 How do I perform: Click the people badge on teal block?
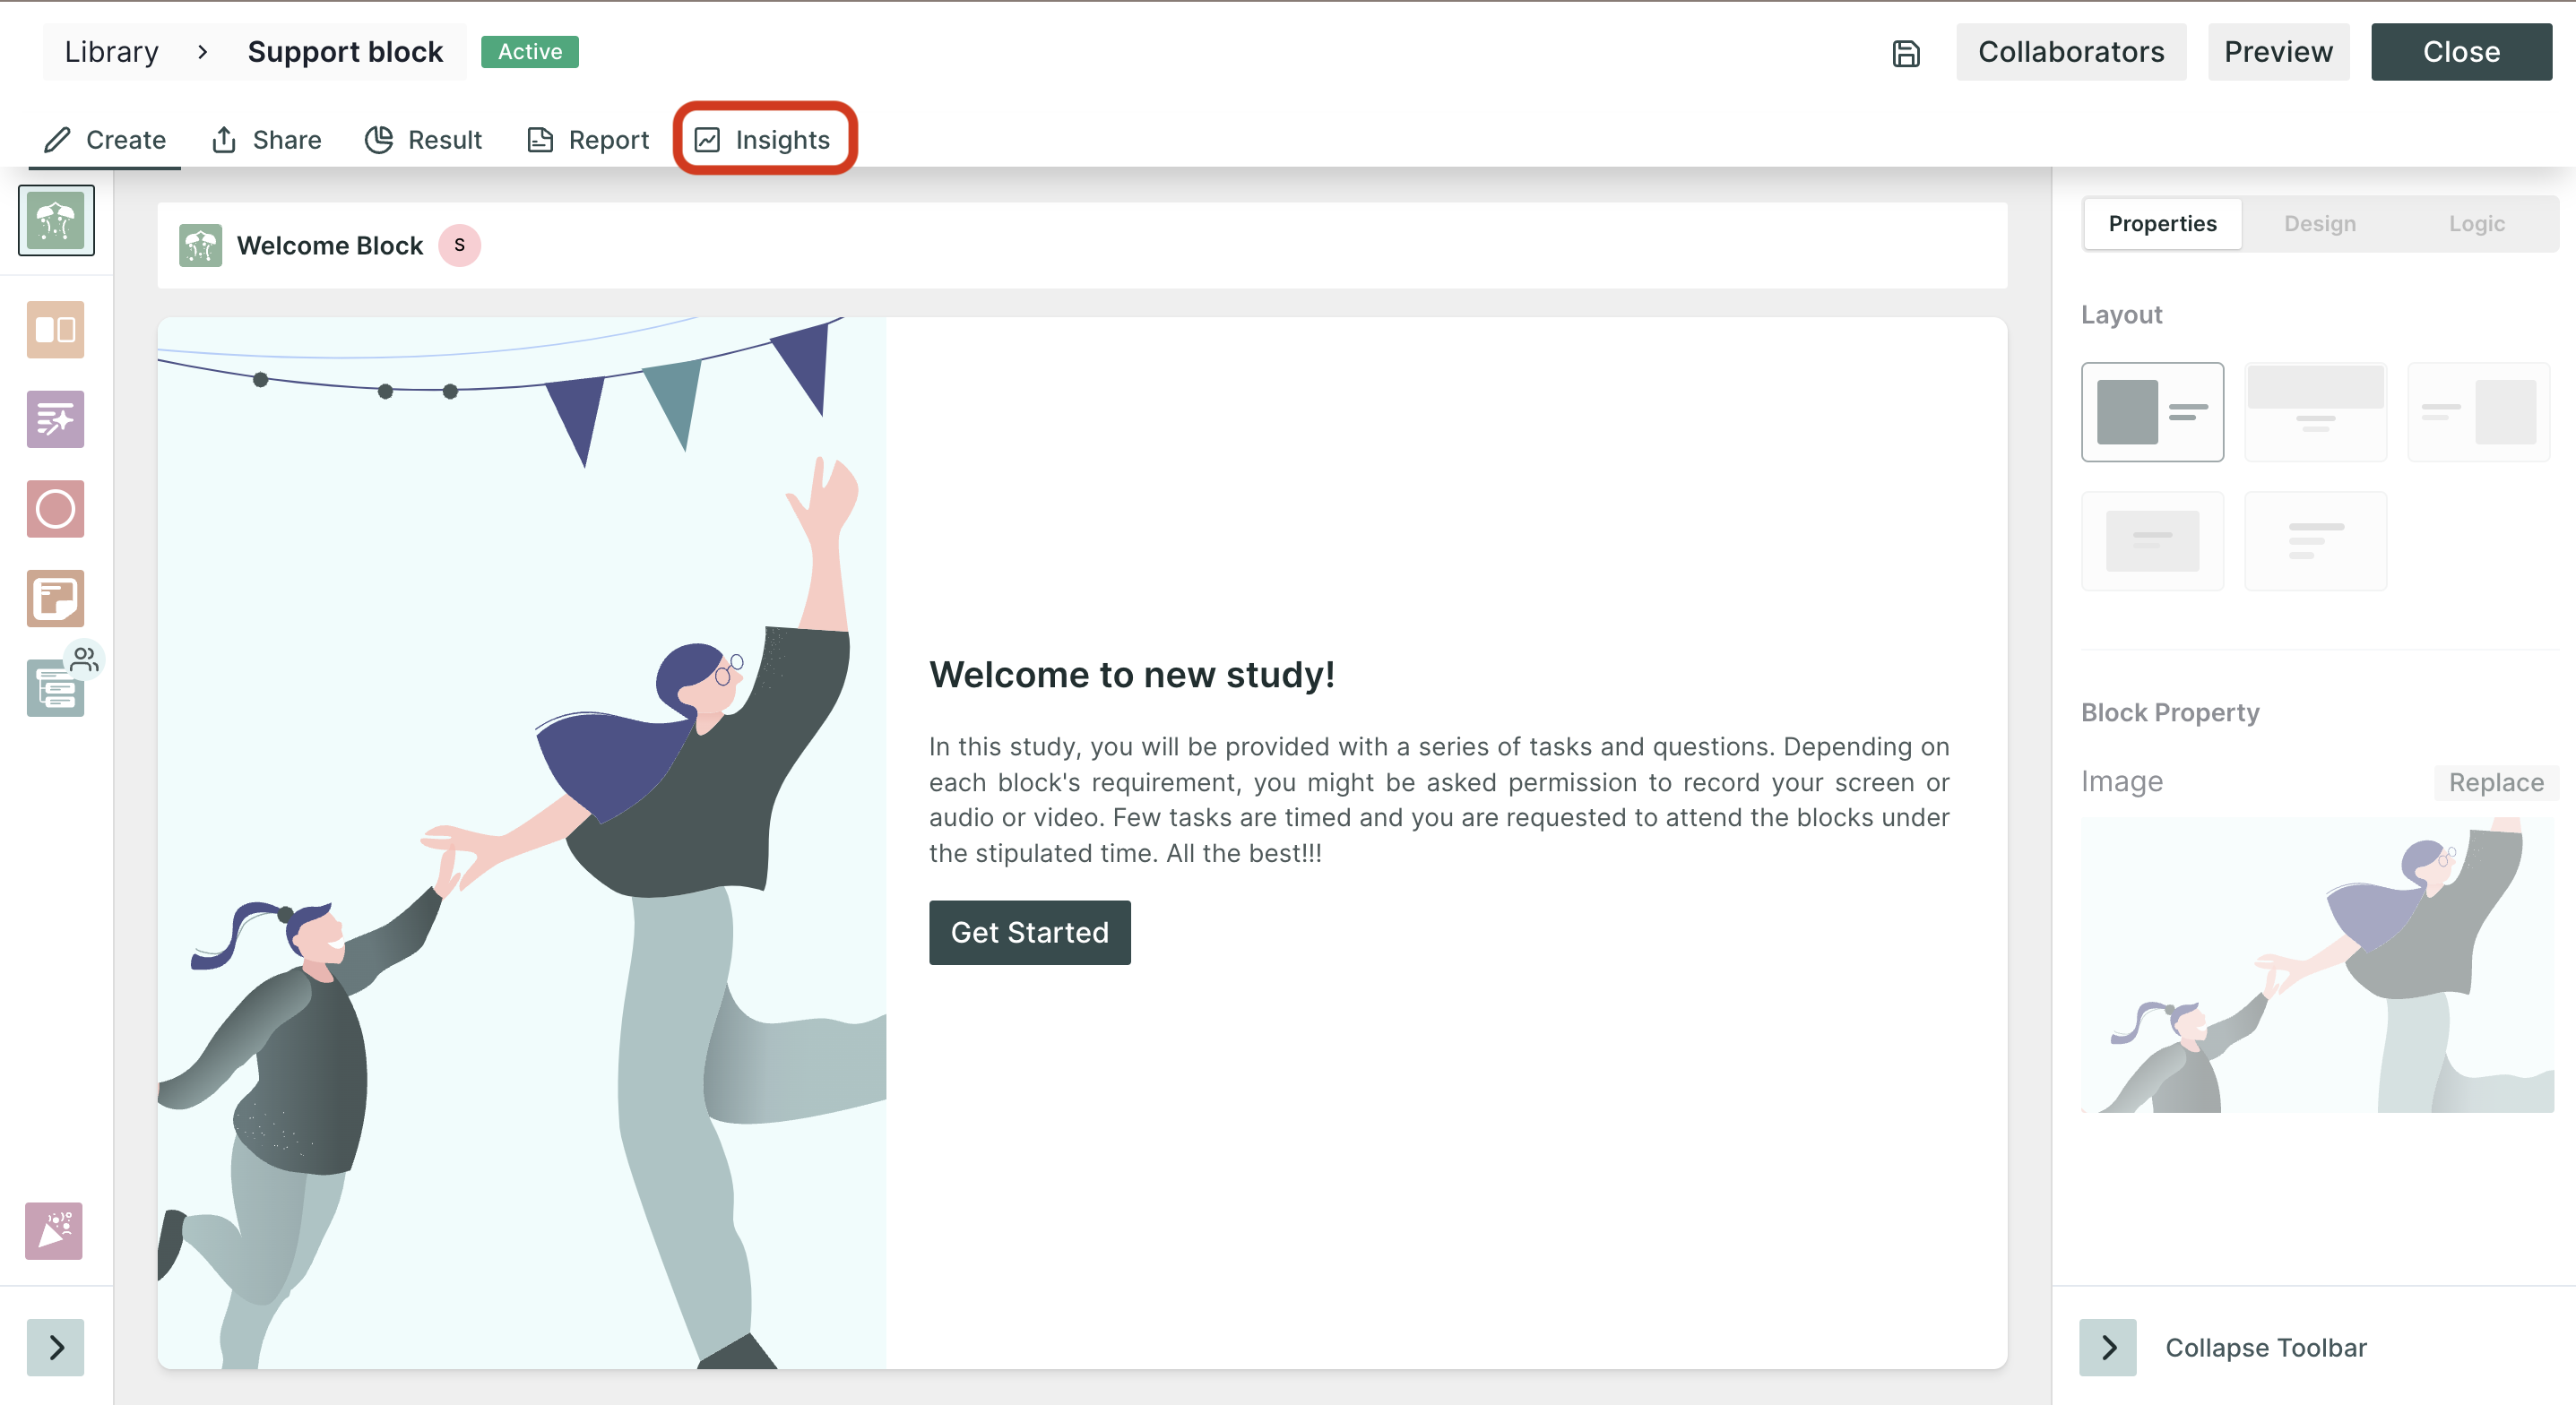pos(85,659)
